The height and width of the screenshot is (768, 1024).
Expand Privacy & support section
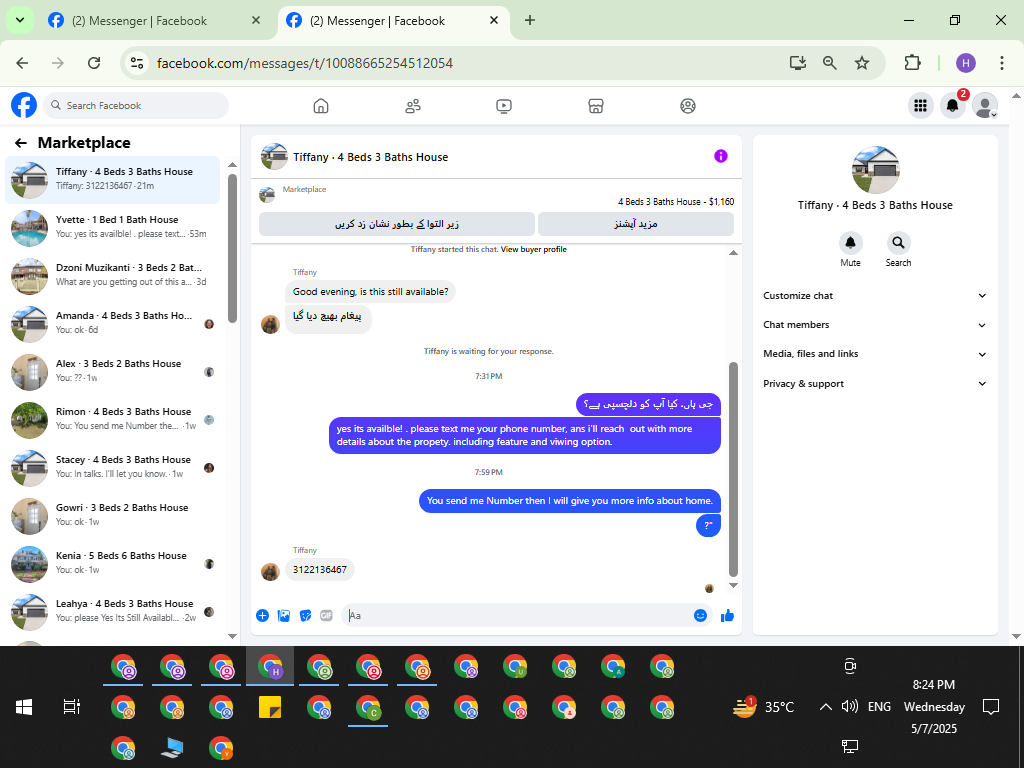coord(874,383)
